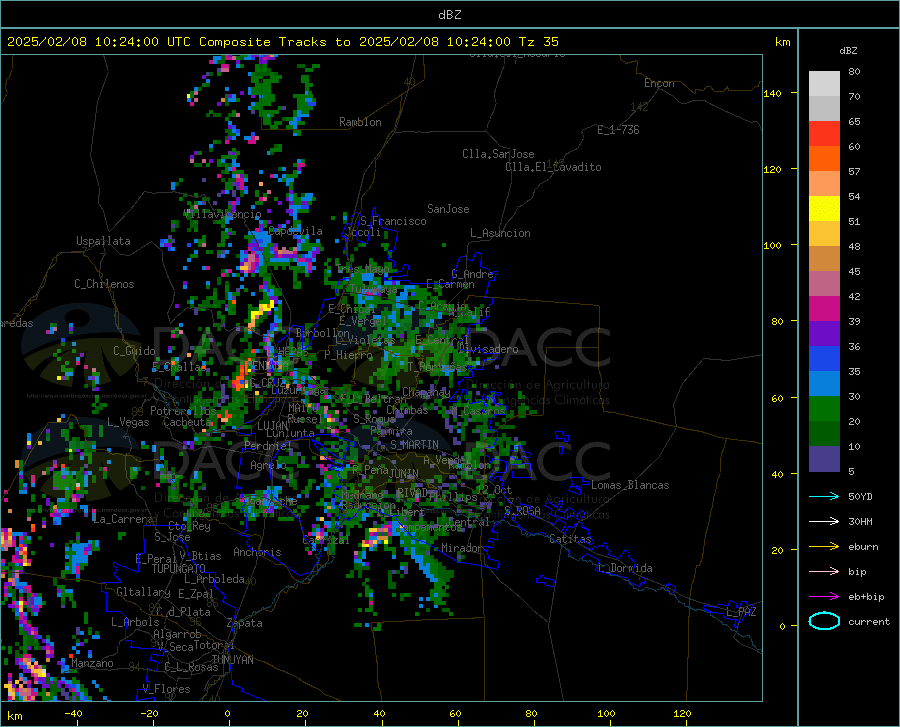Click the Cacheuta map label
Viewport: 900px width, 727px height.
pyautogui.click(x=187, y=422)
